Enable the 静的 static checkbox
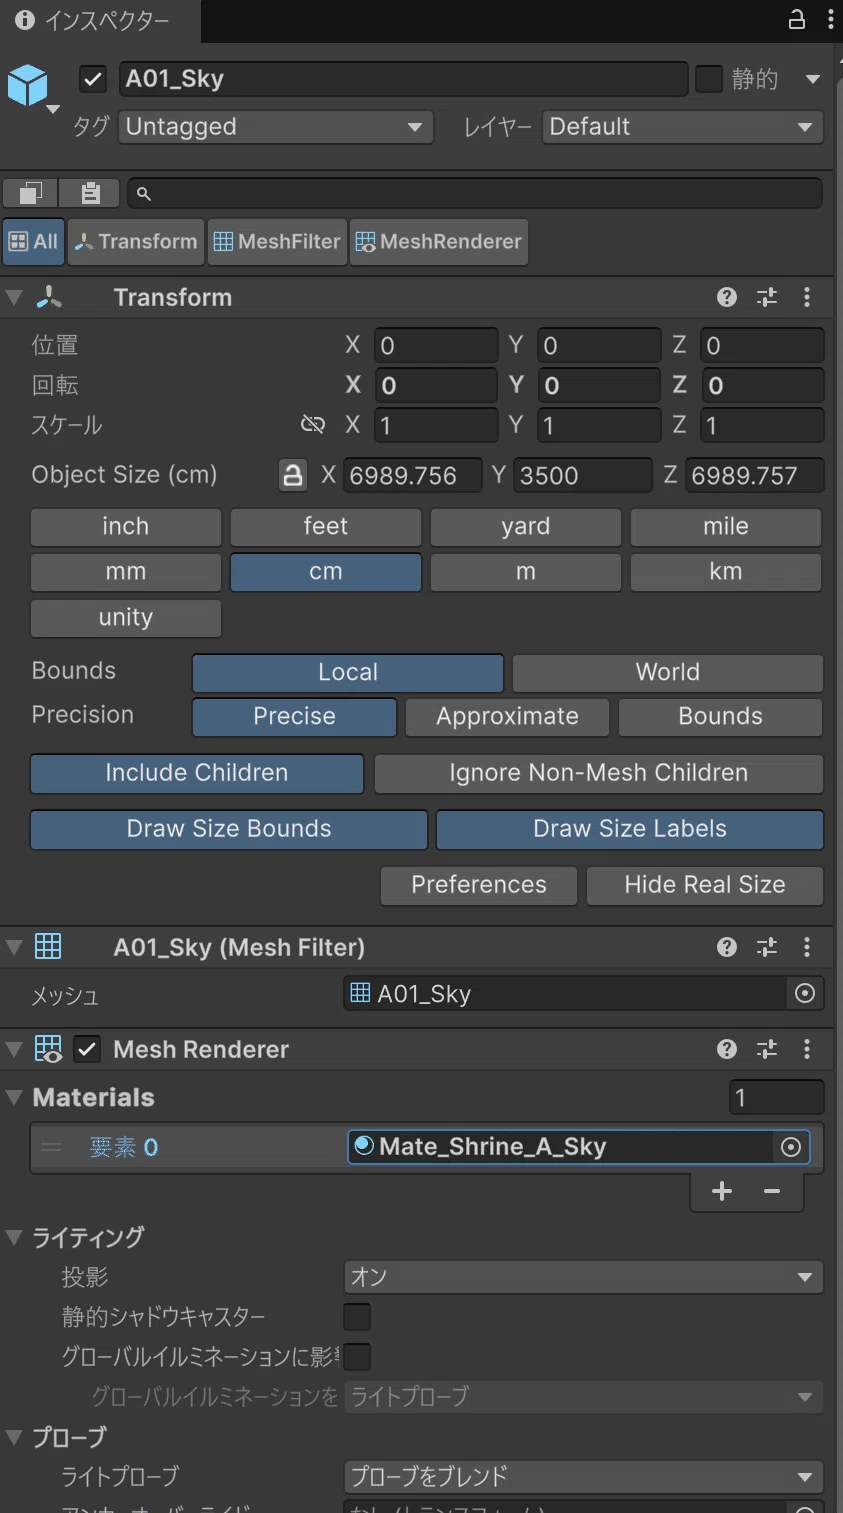 click(709, 79)
